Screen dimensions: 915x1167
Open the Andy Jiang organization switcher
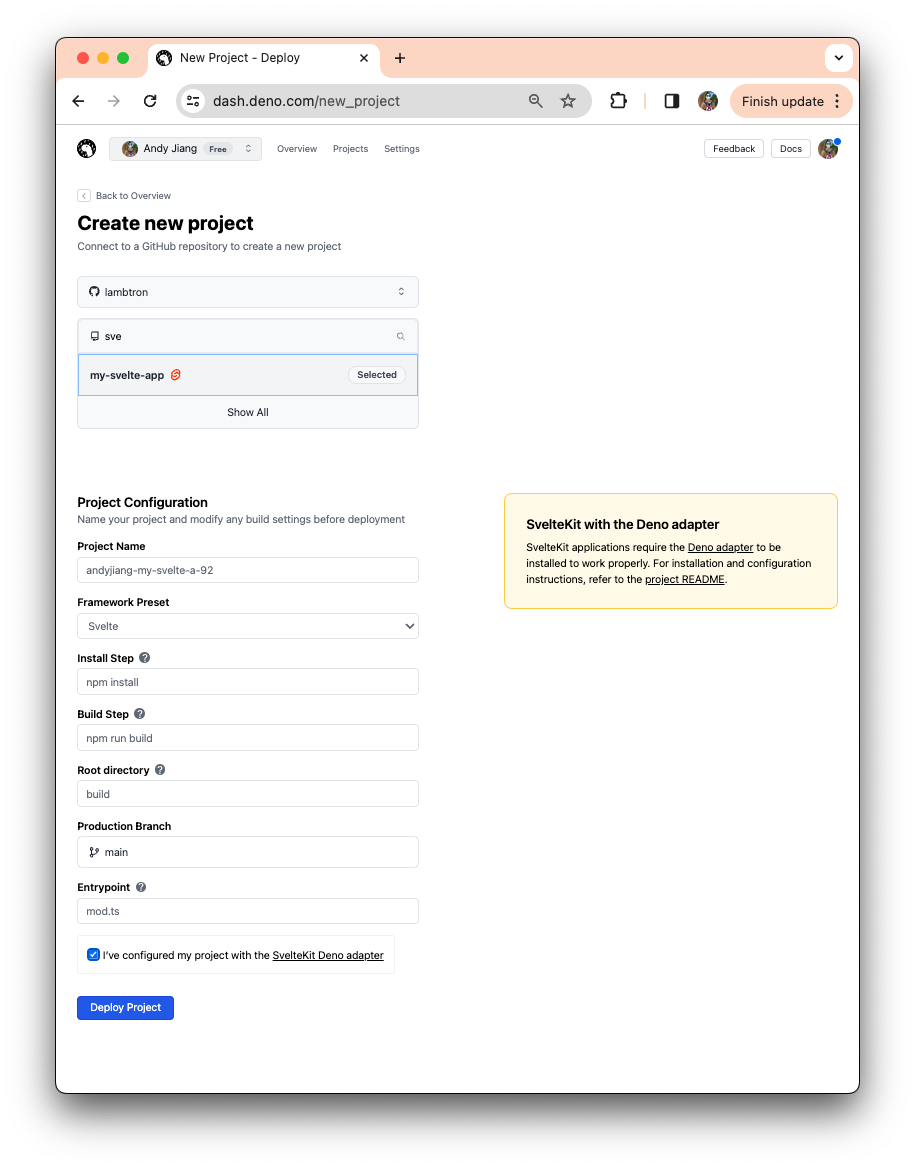(186, 149)
